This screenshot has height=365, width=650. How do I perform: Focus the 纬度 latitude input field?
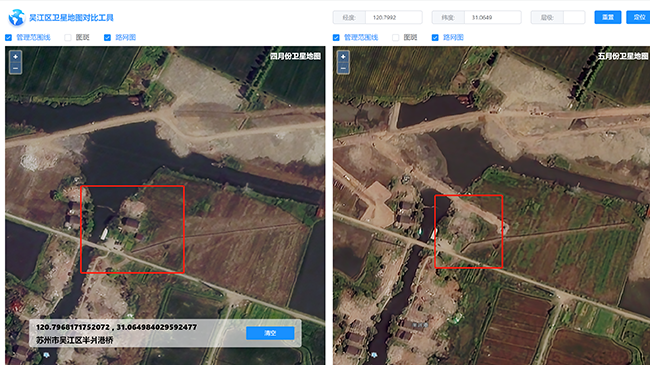tap(493, 17)
